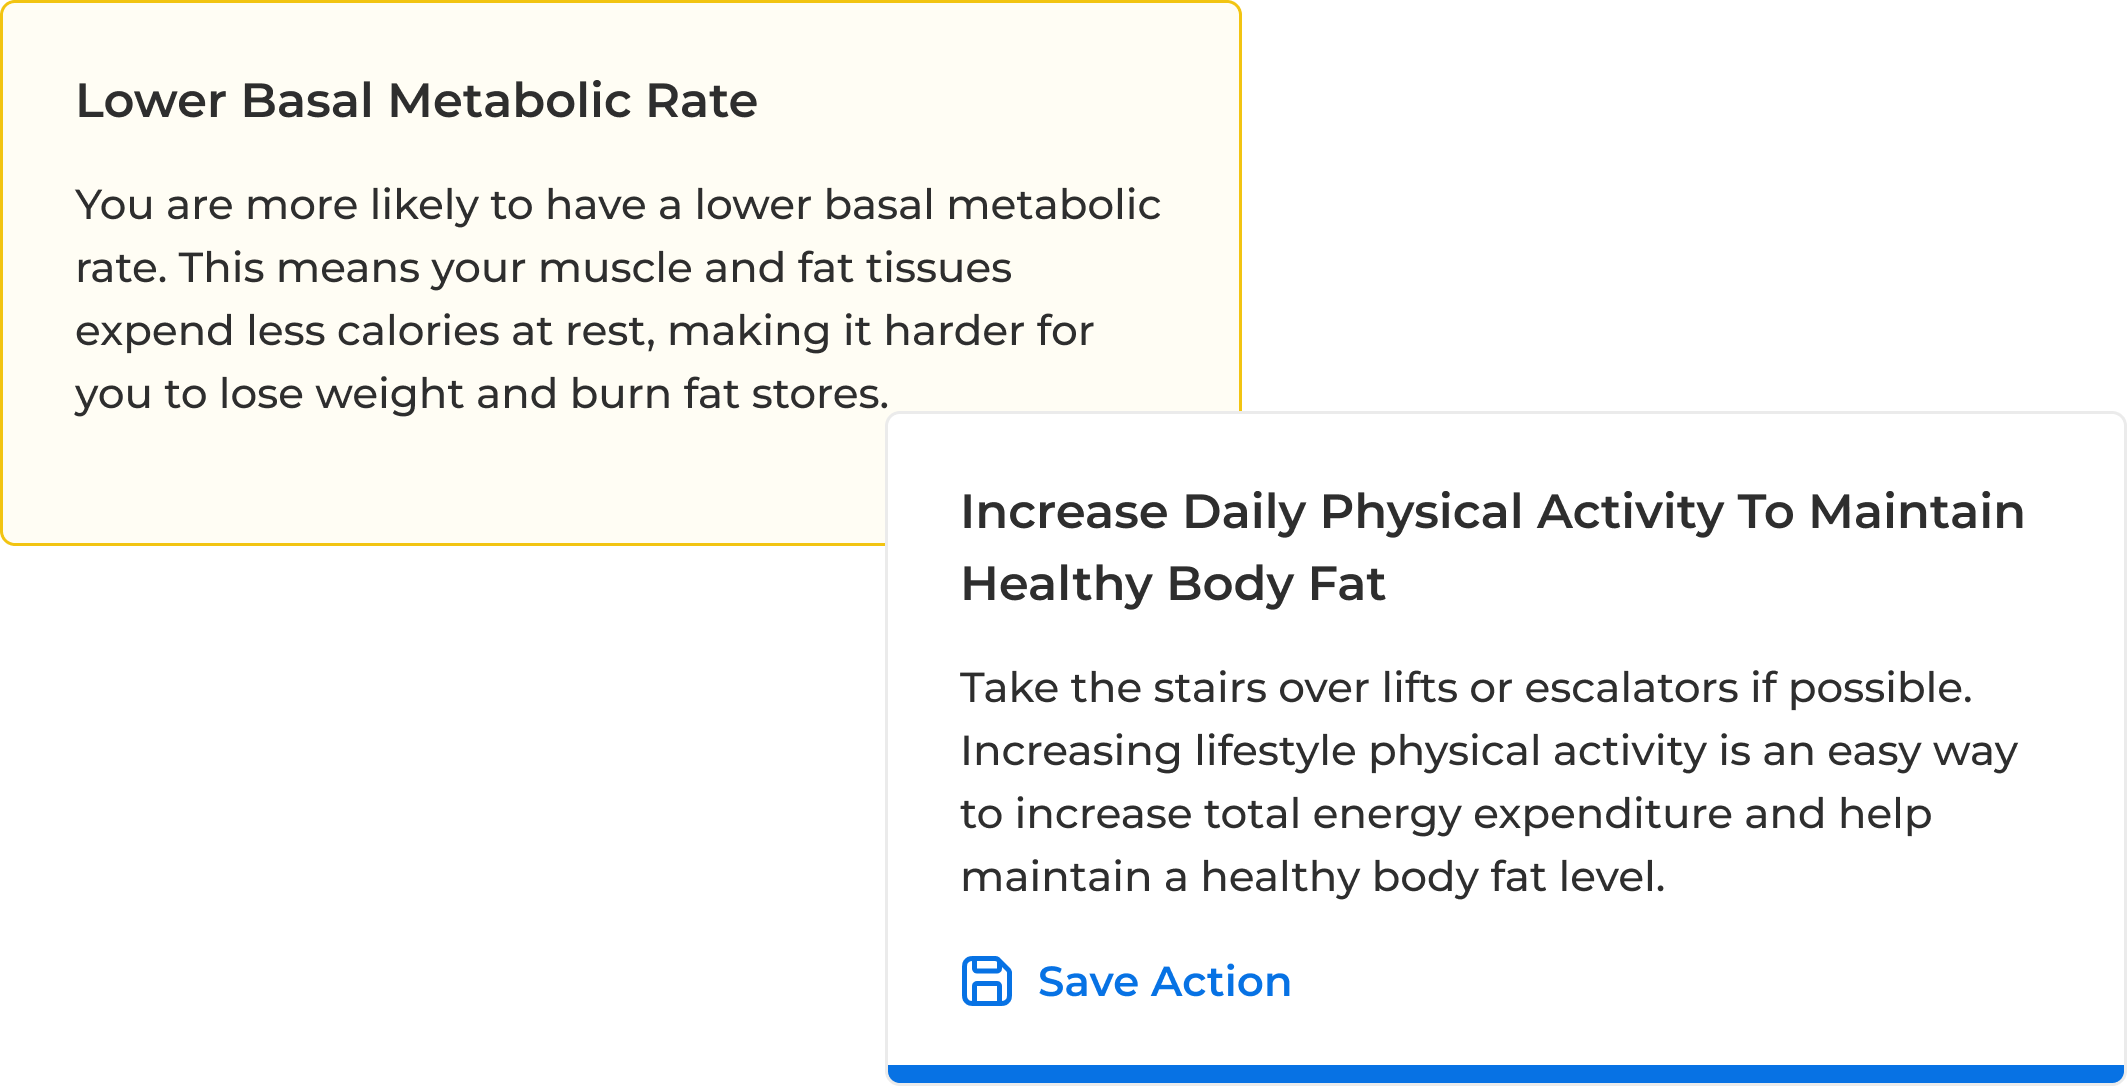Image resolution: width=2127 pixels, height=1086 pixels.
Task: Click the line "you to lose weight and burn"
Action: (481, 394)
